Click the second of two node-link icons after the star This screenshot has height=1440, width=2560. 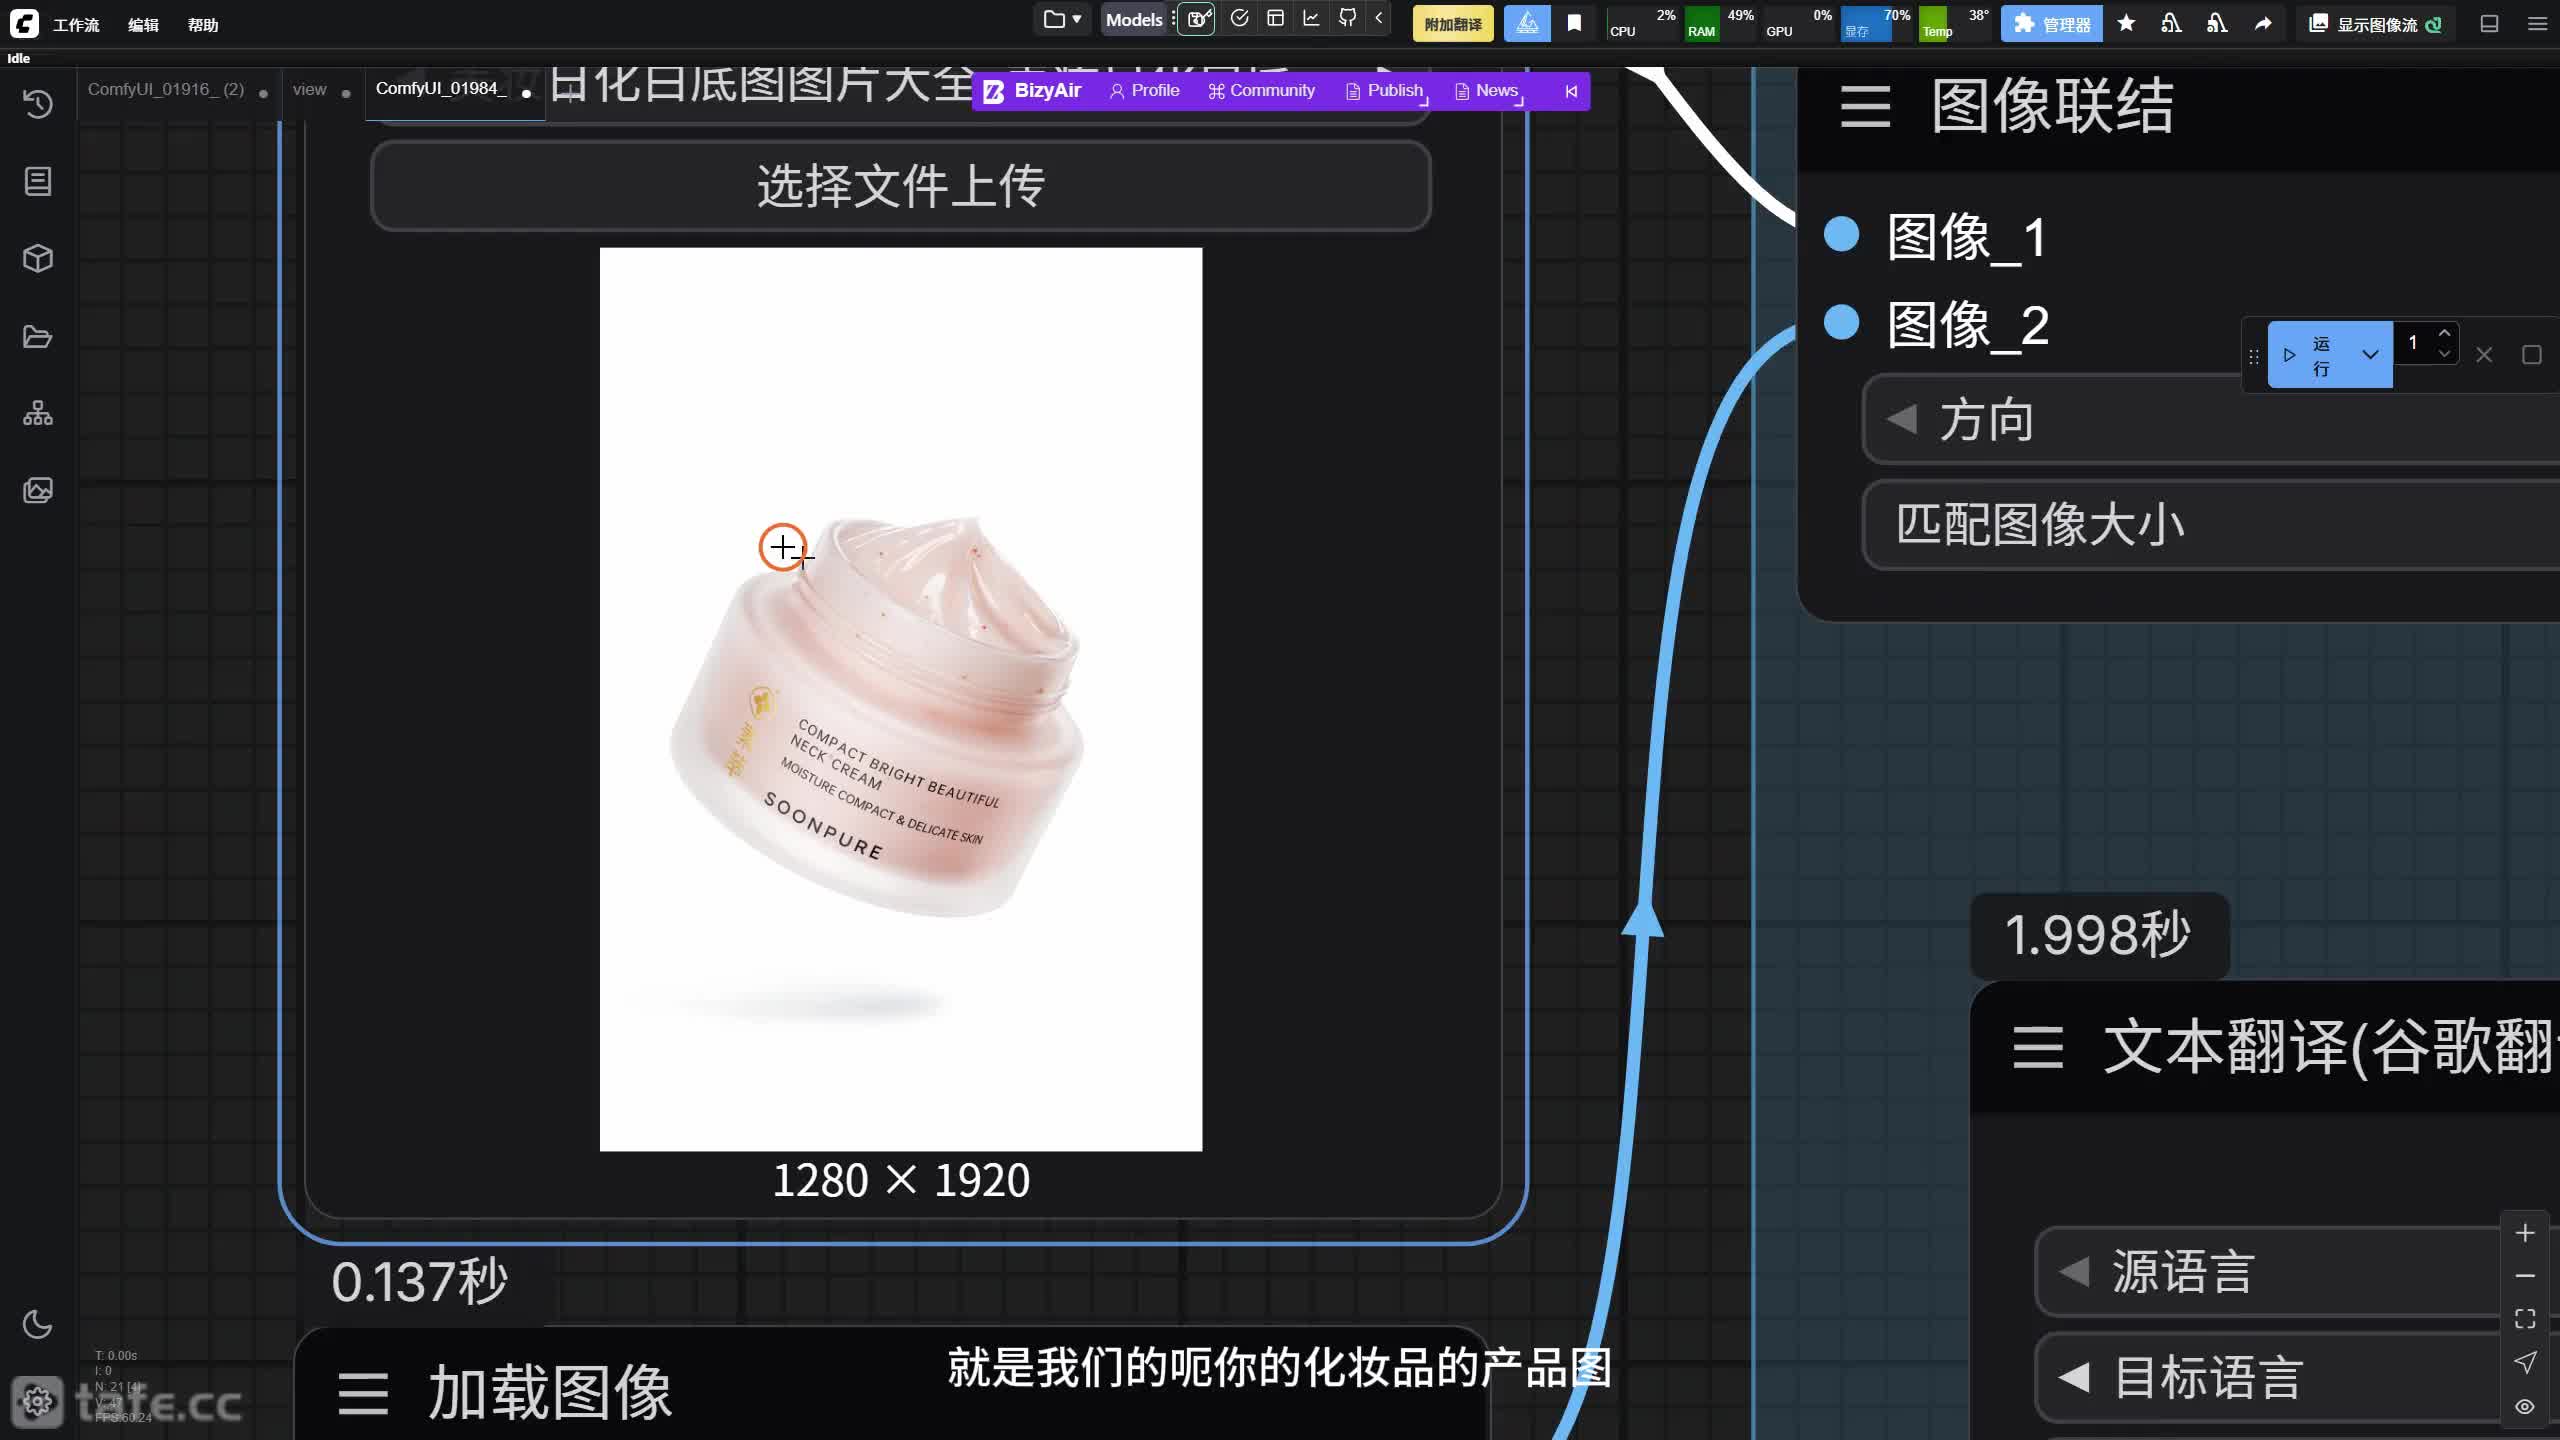[x=2217, y=24]
